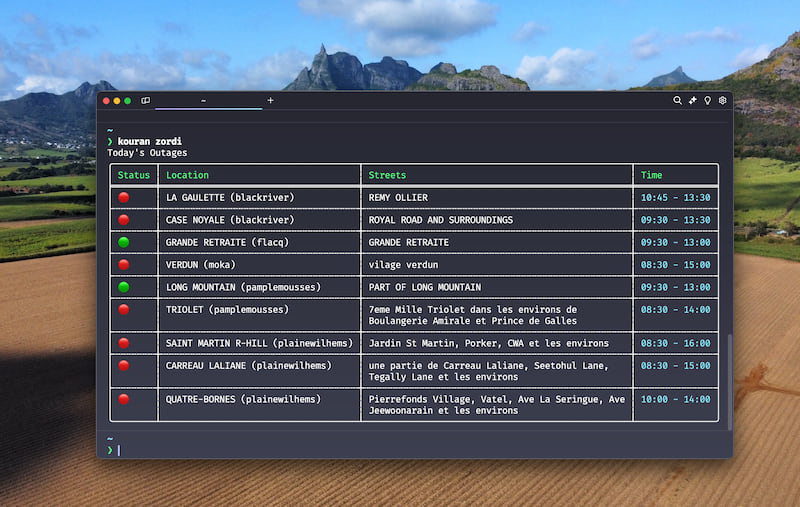The height and width of the screenshot is (507, 800).
Task: Click the Streets column header
Action: click(x=387, y=175)
